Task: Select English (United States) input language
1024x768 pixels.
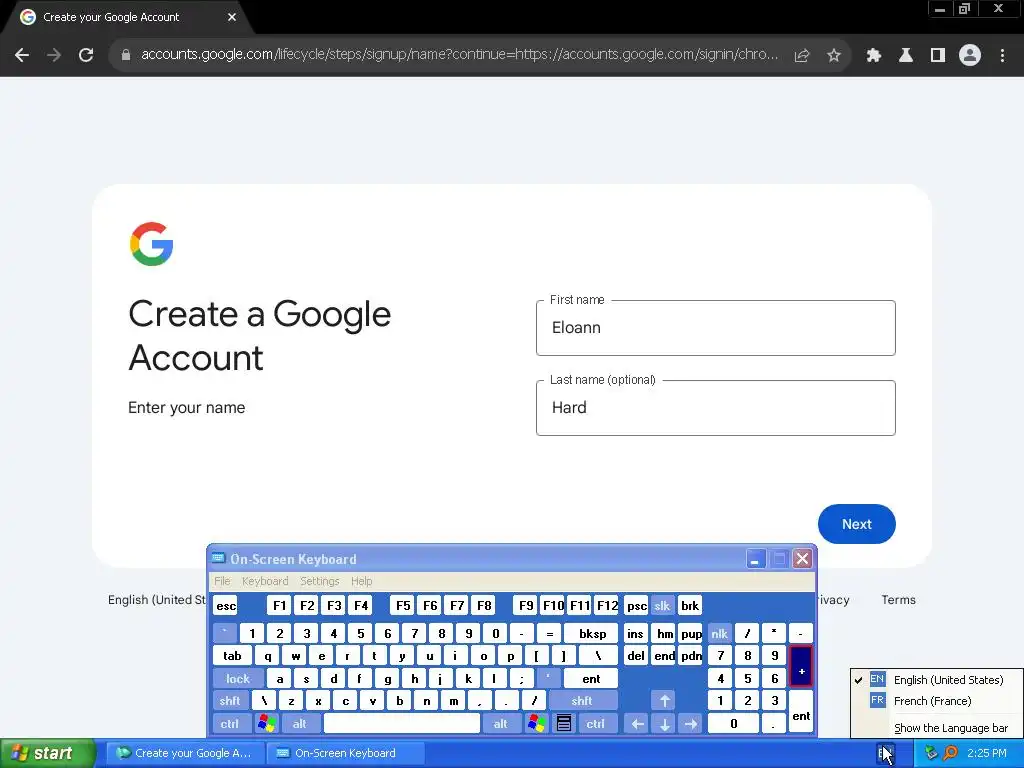Action: pos(936,680)
